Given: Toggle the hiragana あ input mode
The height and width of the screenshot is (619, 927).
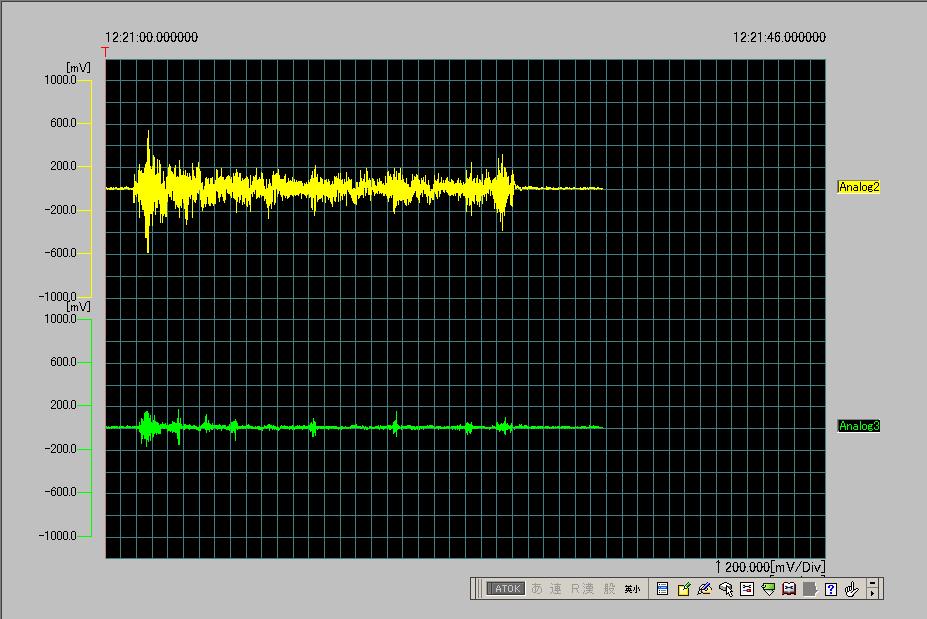Looking at the screenshot, I should pos(537,589).
